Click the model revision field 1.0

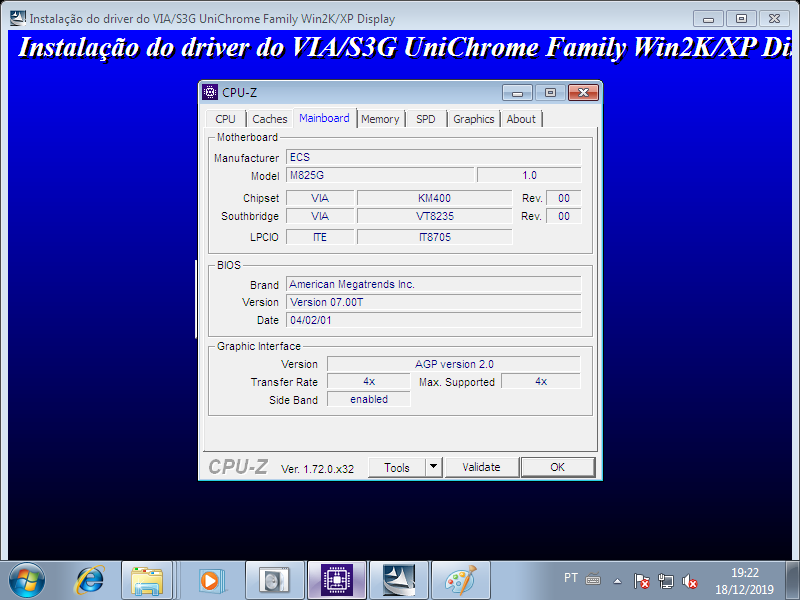click(x=529, y=175)
